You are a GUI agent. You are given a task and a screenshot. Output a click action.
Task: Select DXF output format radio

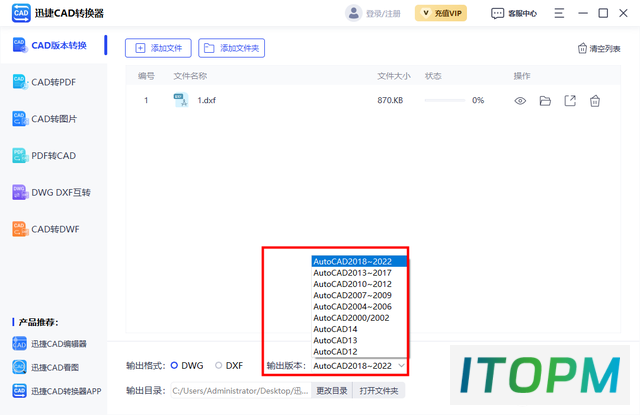219,366
